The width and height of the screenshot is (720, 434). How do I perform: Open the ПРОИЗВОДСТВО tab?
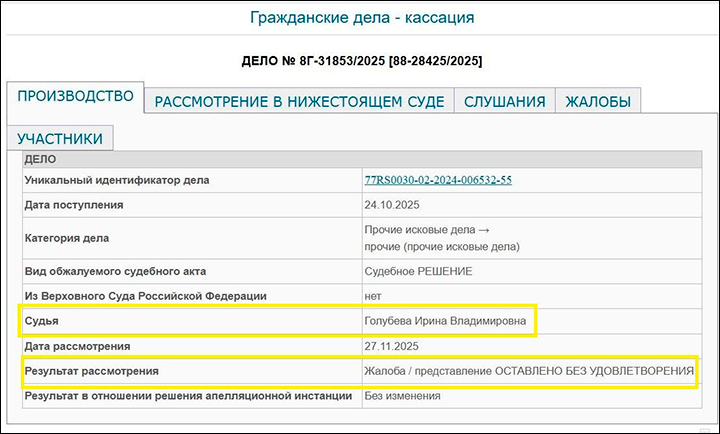[75, 96]
